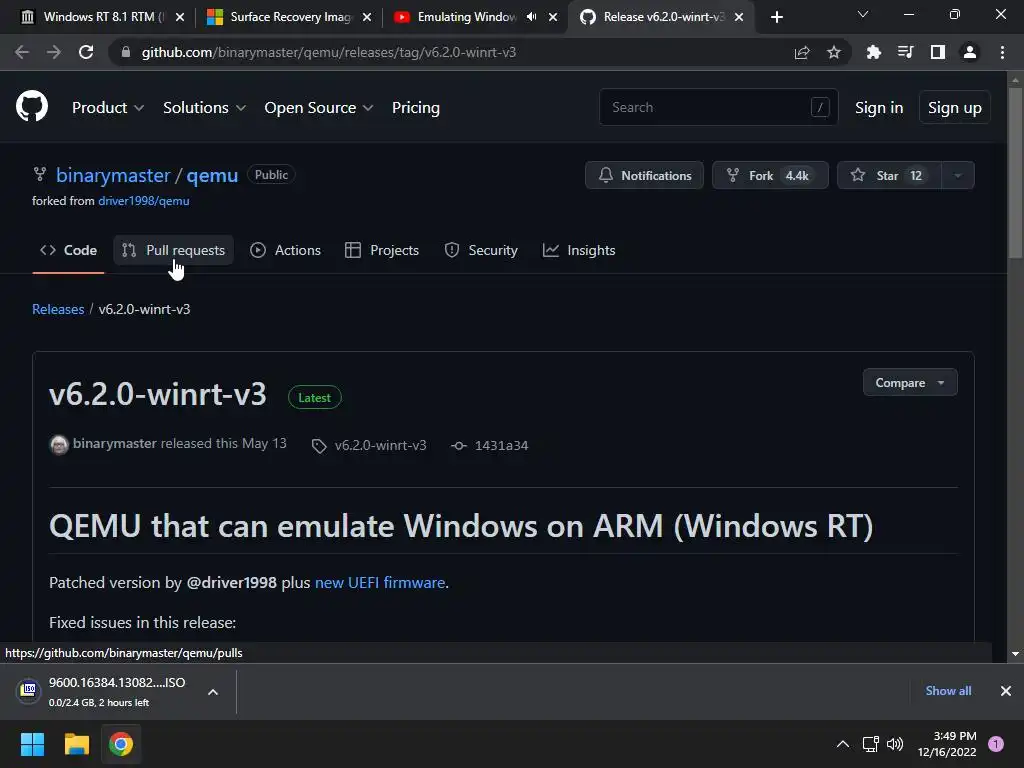Viewport: 1024px width, 768px height.
Task: Open File Explorer from taskbar
Action: pos(76,744)
